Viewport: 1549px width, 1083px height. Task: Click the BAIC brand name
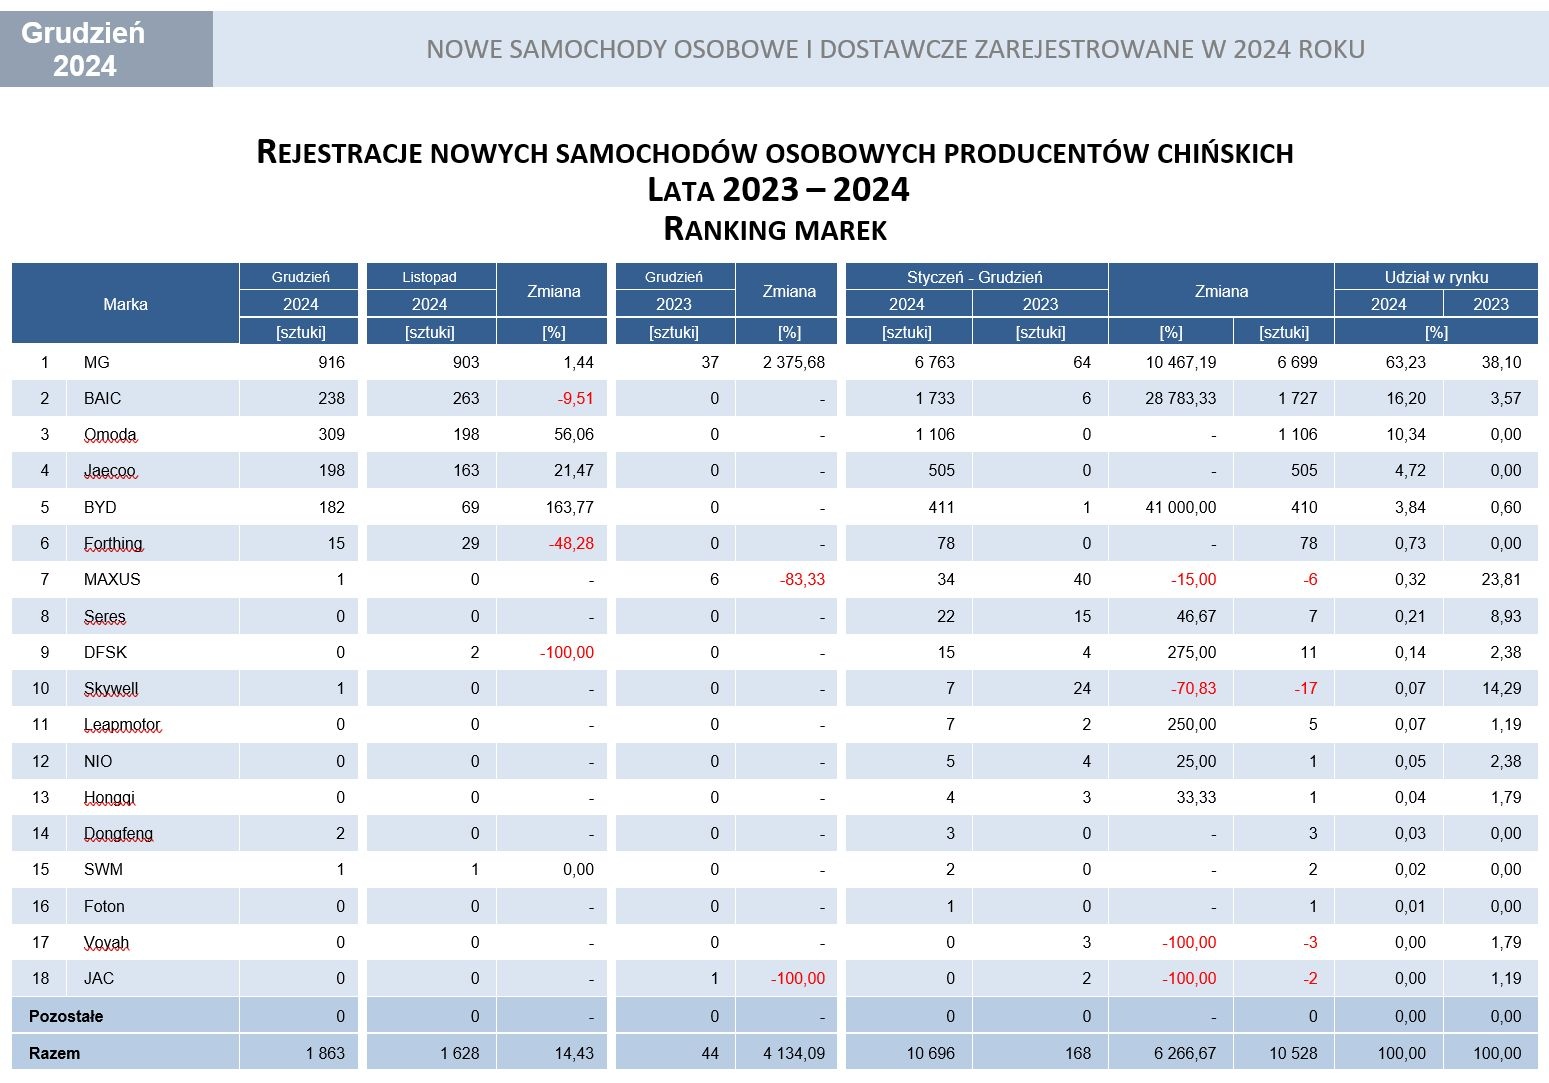tap(102, 398)
